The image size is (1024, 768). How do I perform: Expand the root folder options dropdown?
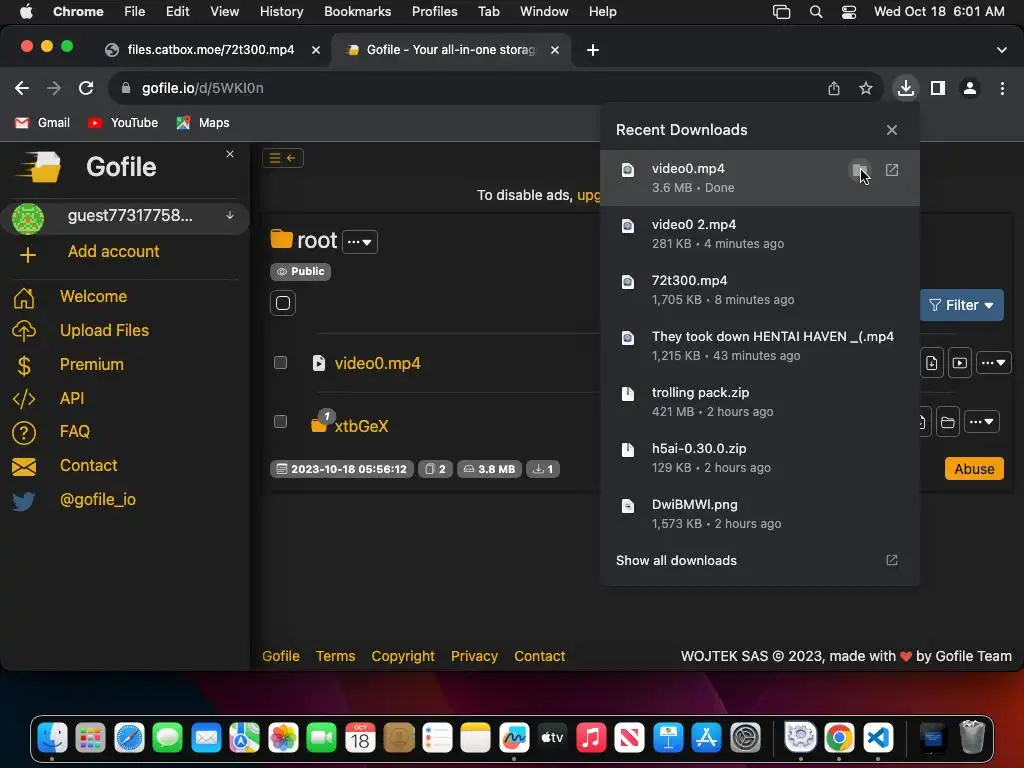point(360,242)
